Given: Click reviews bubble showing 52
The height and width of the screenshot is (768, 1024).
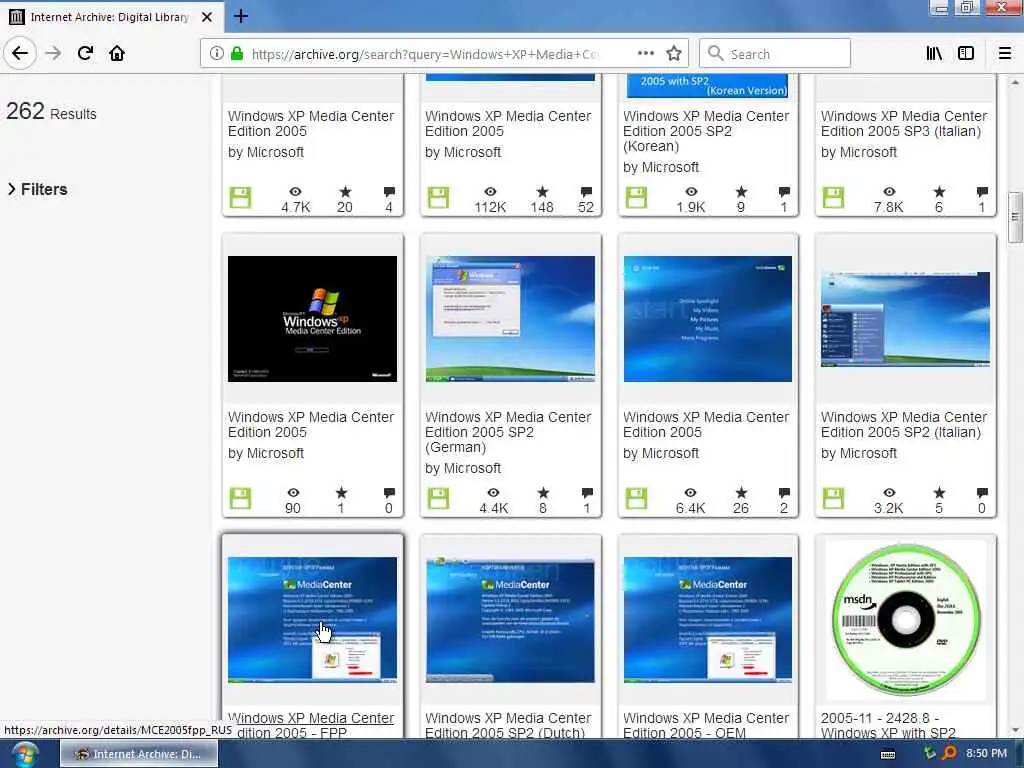Looking at the screenshot, I should (x=586, y=192).
